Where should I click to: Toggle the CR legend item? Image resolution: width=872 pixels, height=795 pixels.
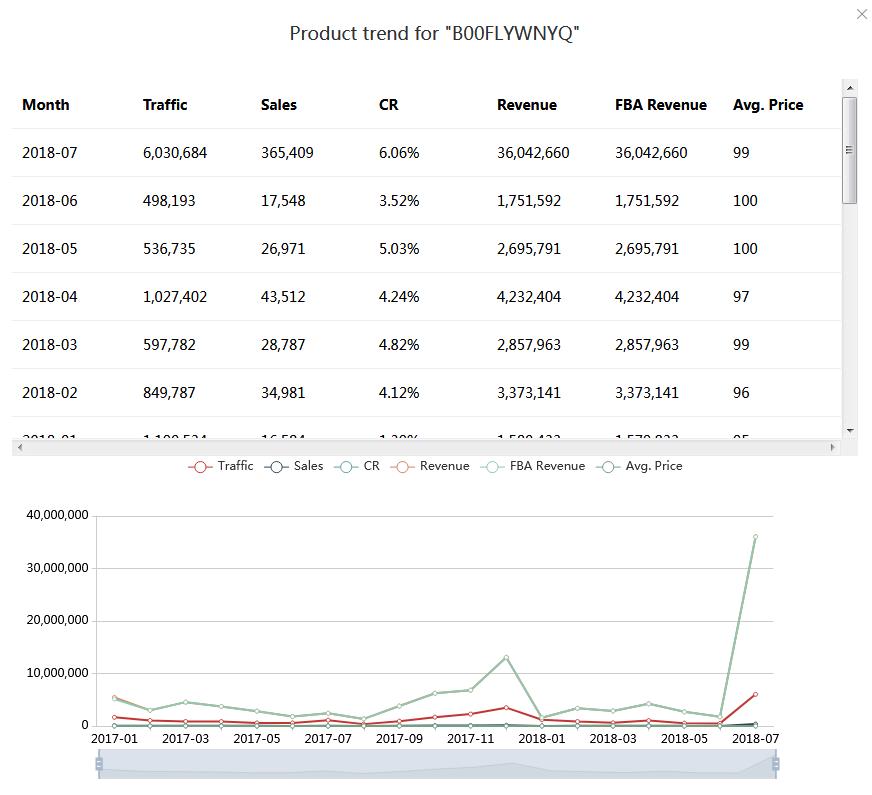359,466
